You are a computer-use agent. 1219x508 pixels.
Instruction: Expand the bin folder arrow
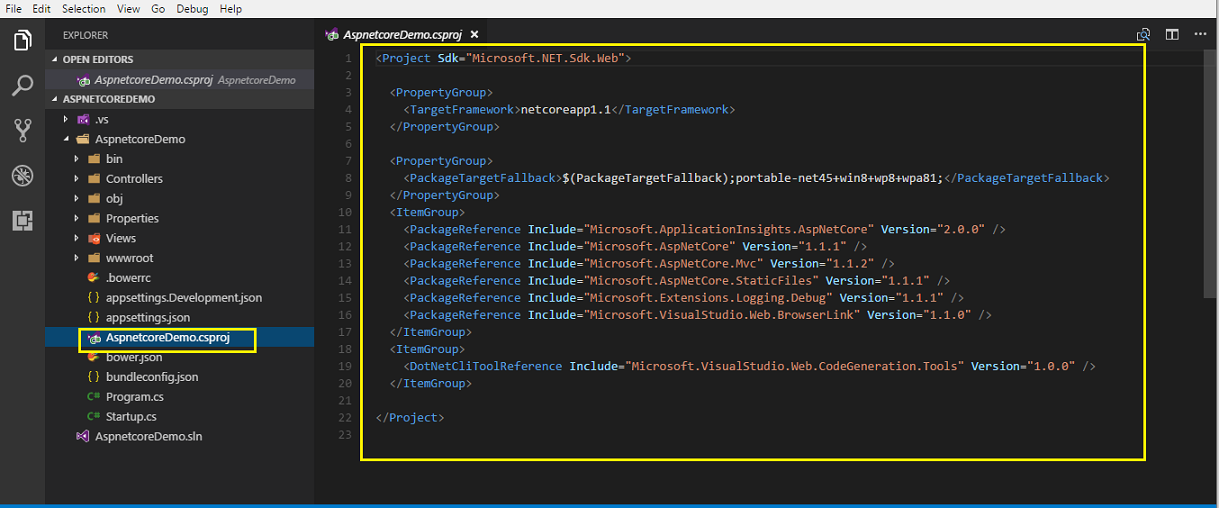77,159
